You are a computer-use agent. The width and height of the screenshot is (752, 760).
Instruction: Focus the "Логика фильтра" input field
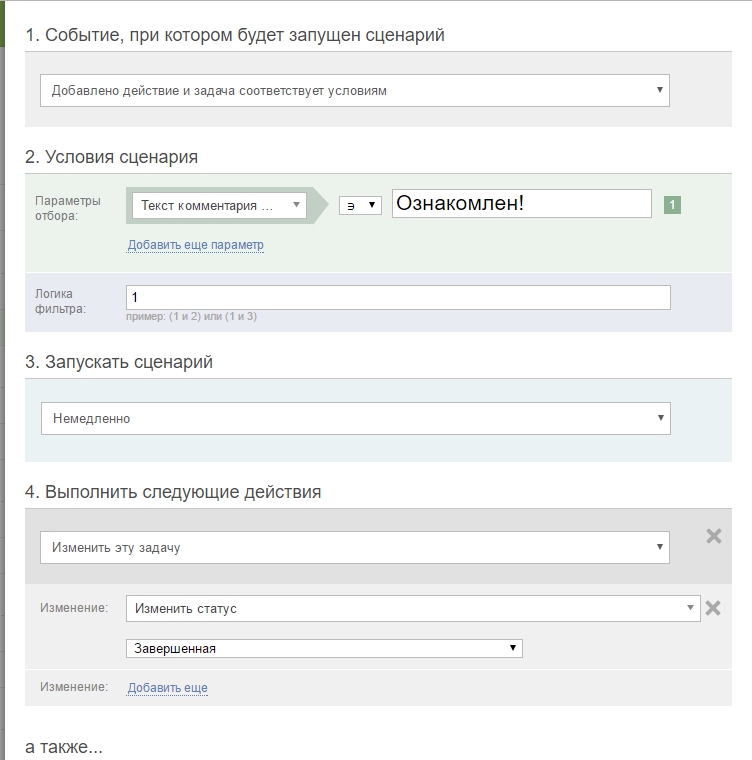click(398, 298)
